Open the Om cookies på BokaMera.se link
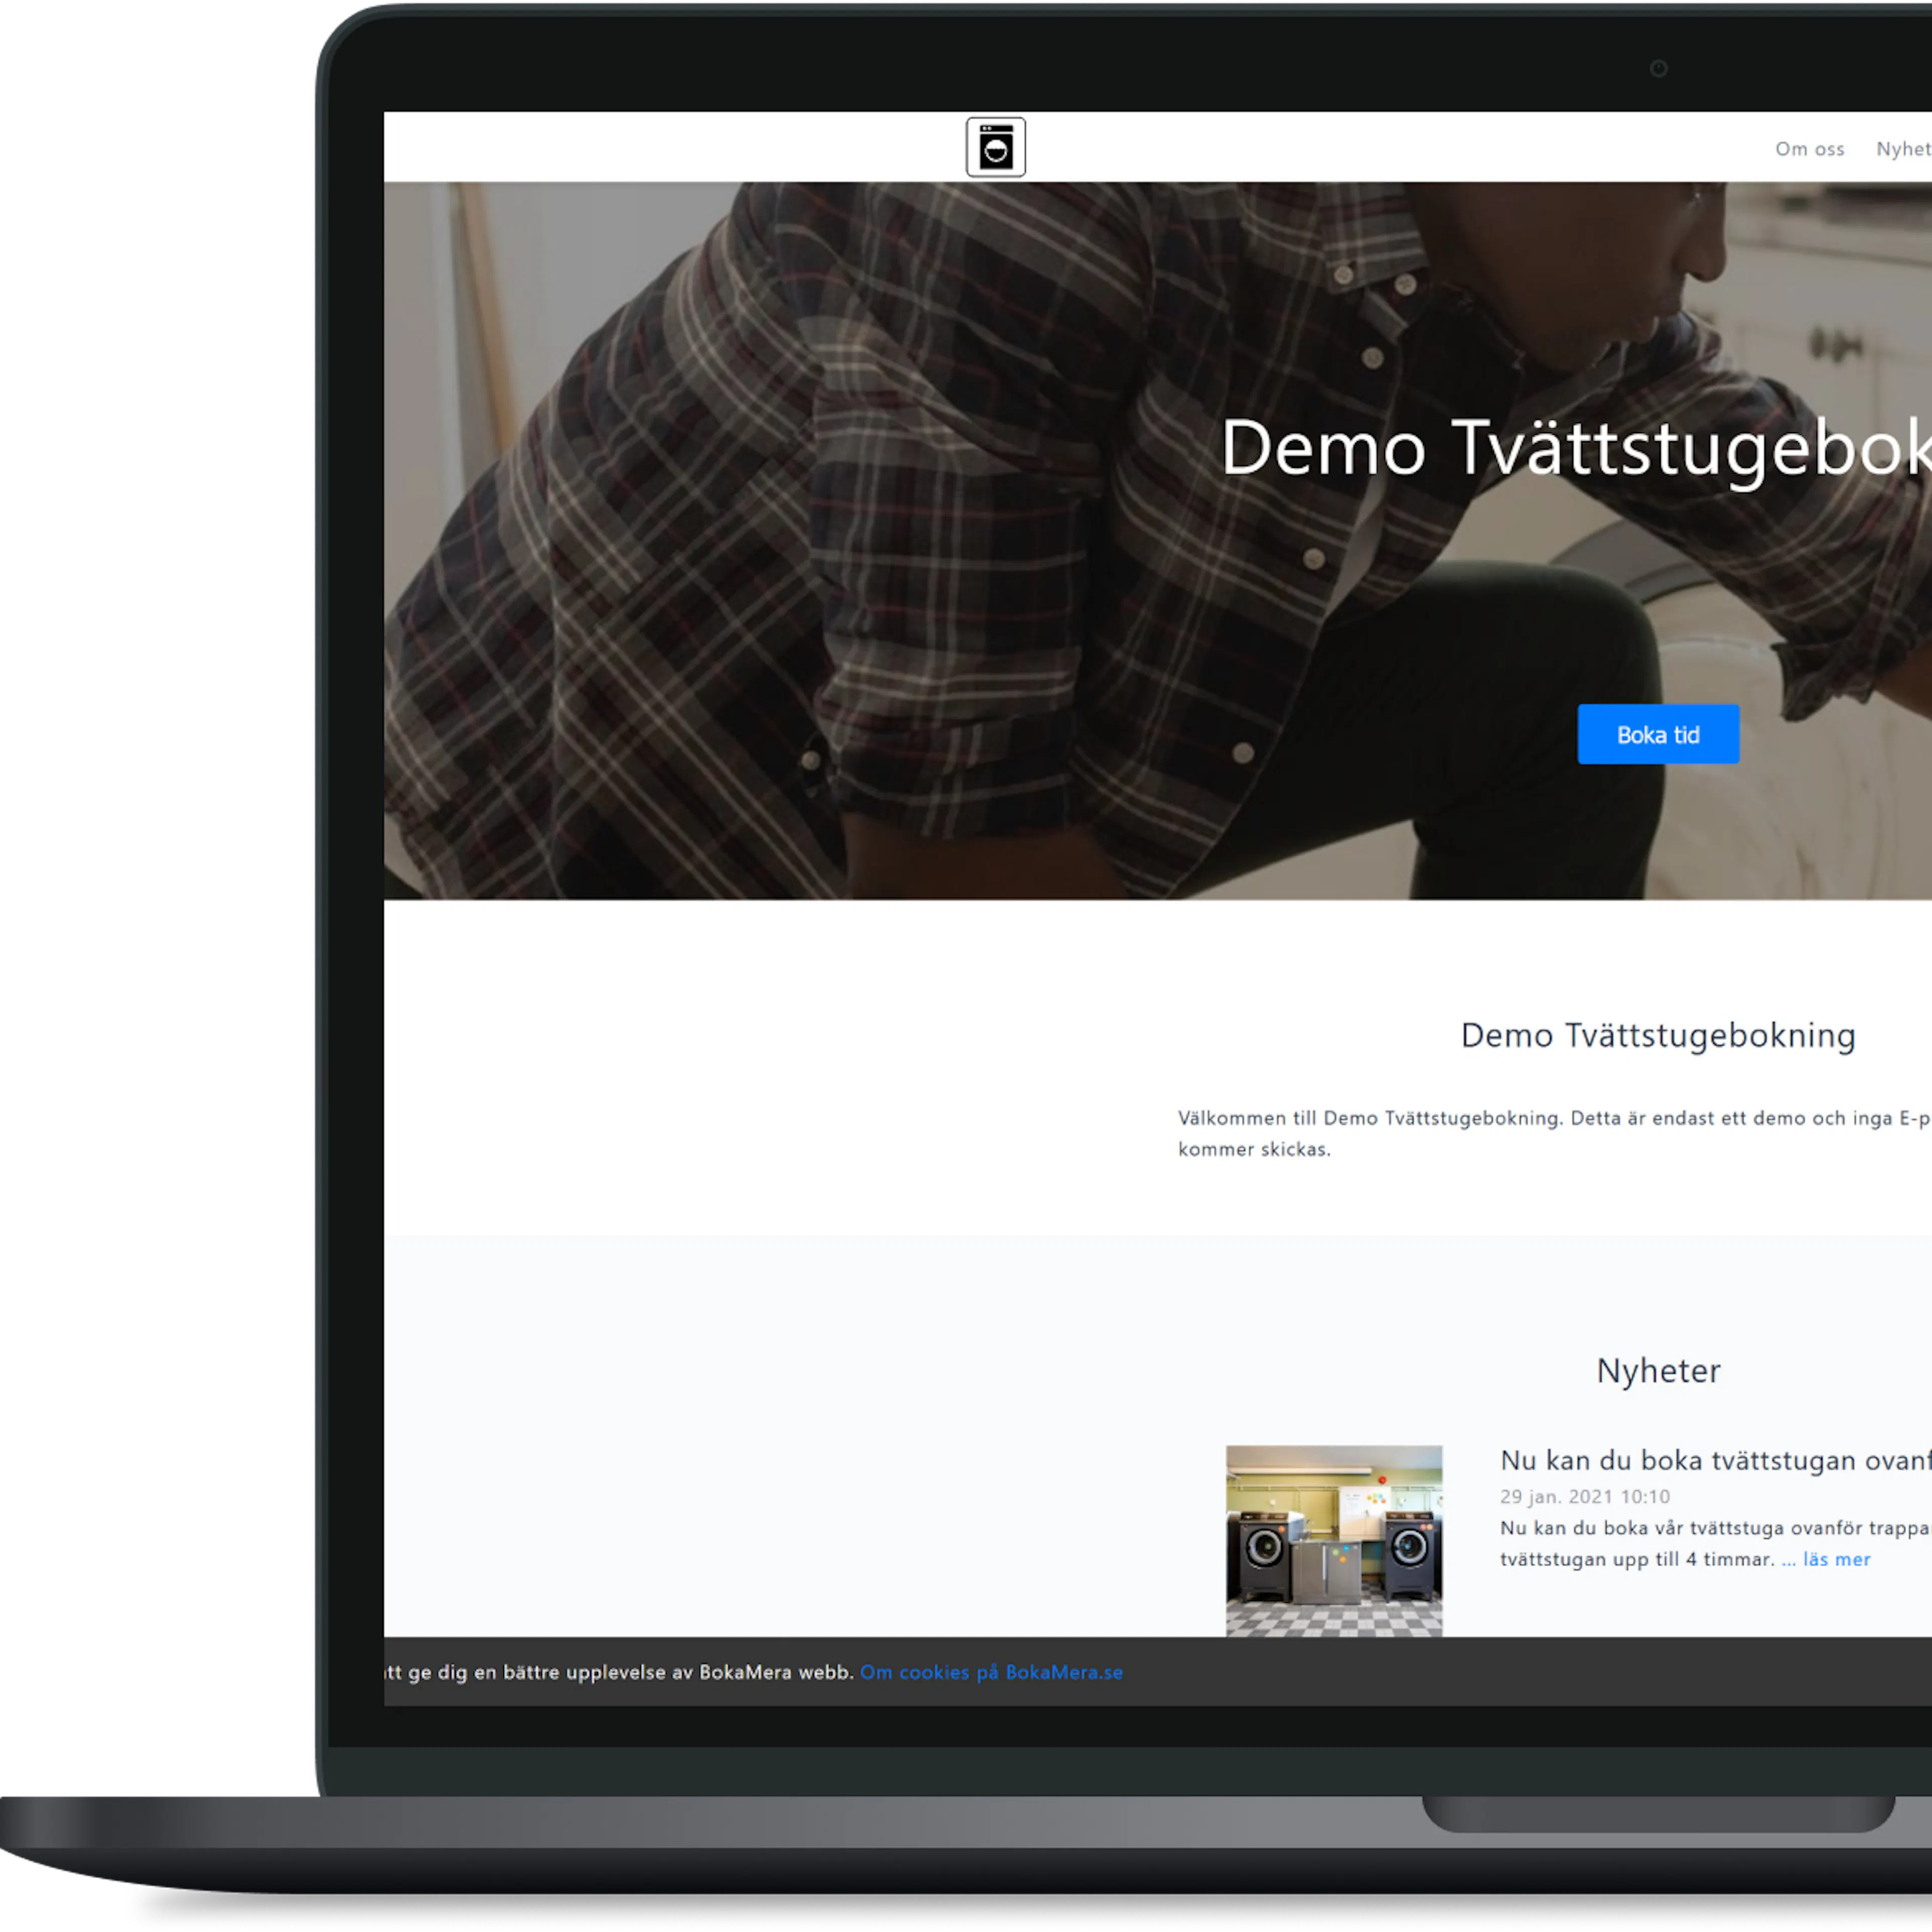This screenshot has width=1932, height=1932. tap(991, 1672)
